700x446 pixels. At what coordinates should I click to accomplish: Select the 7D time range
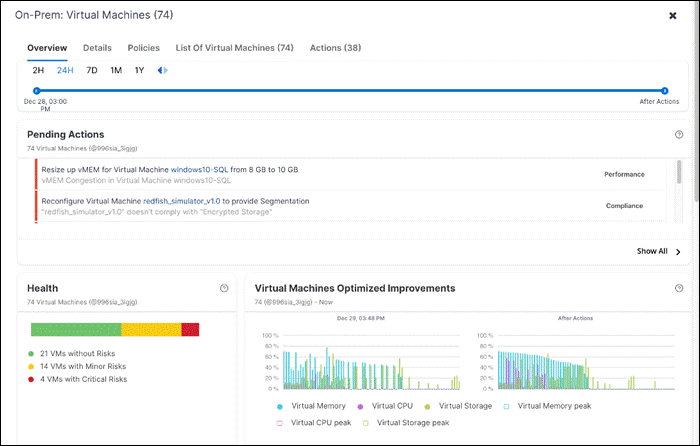pyautogui.click(x=92, y=70)
